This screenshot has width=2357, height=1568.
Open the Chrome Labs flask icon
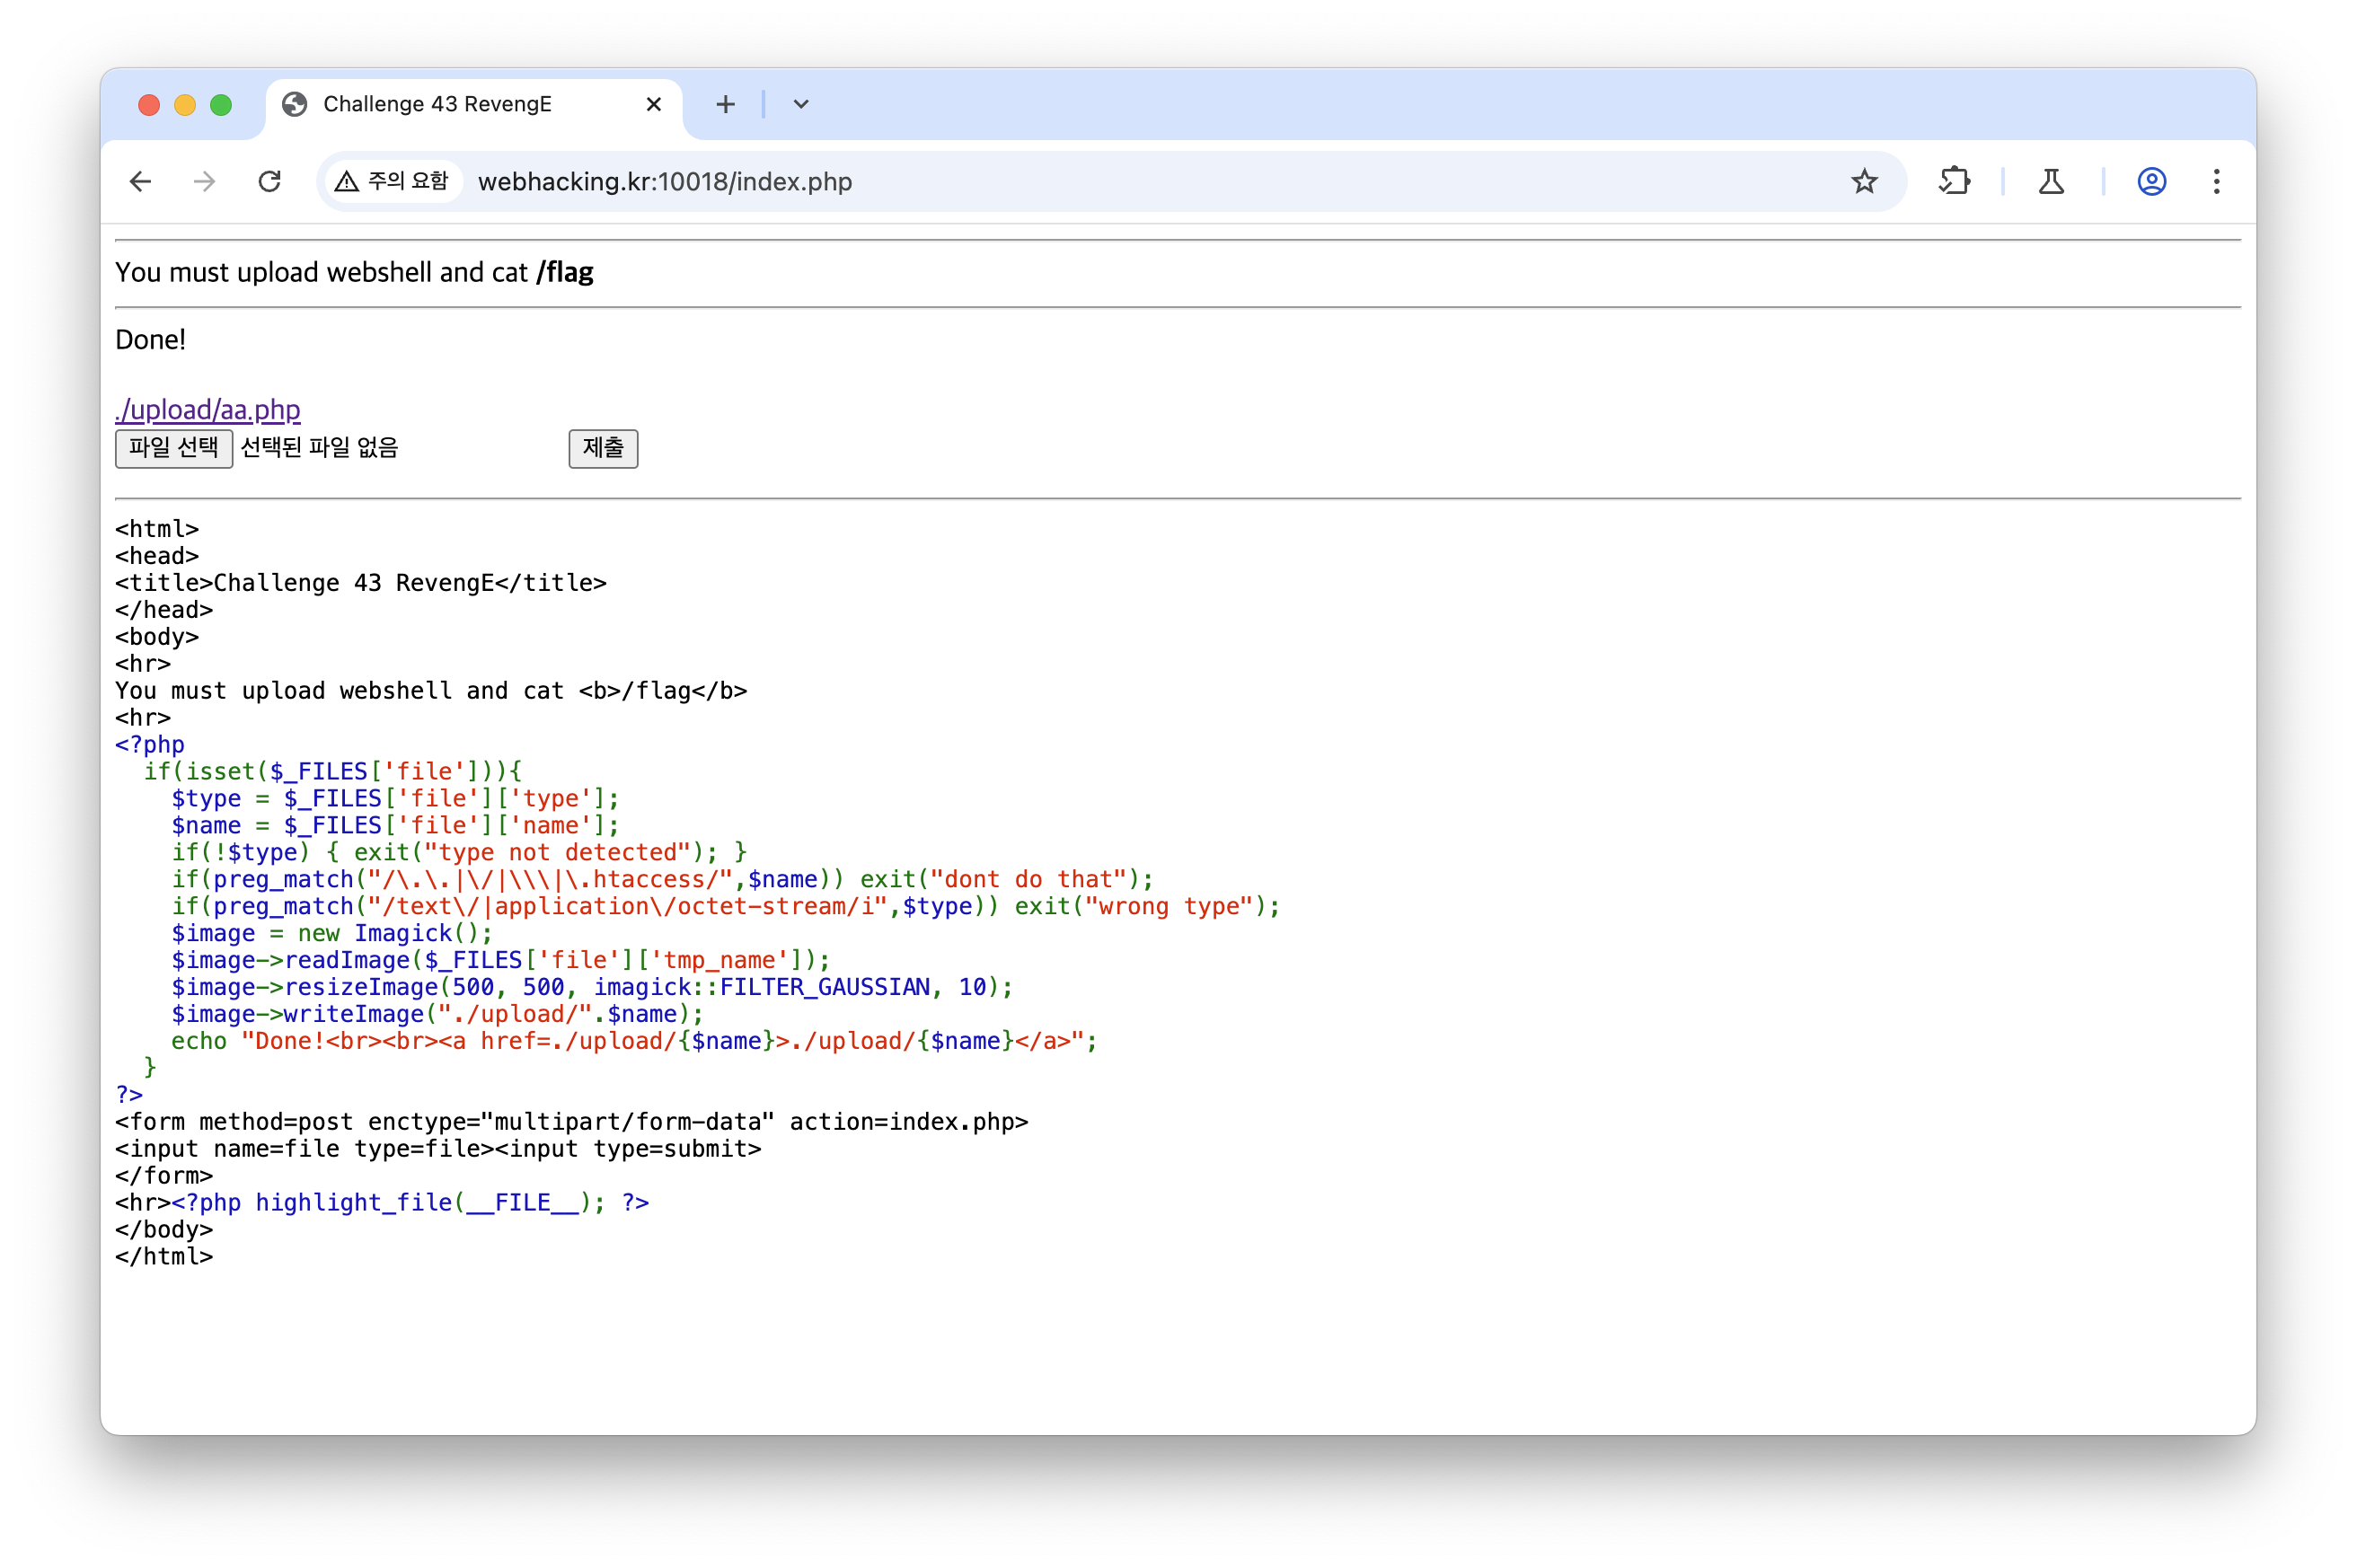tap(2051, 181)
